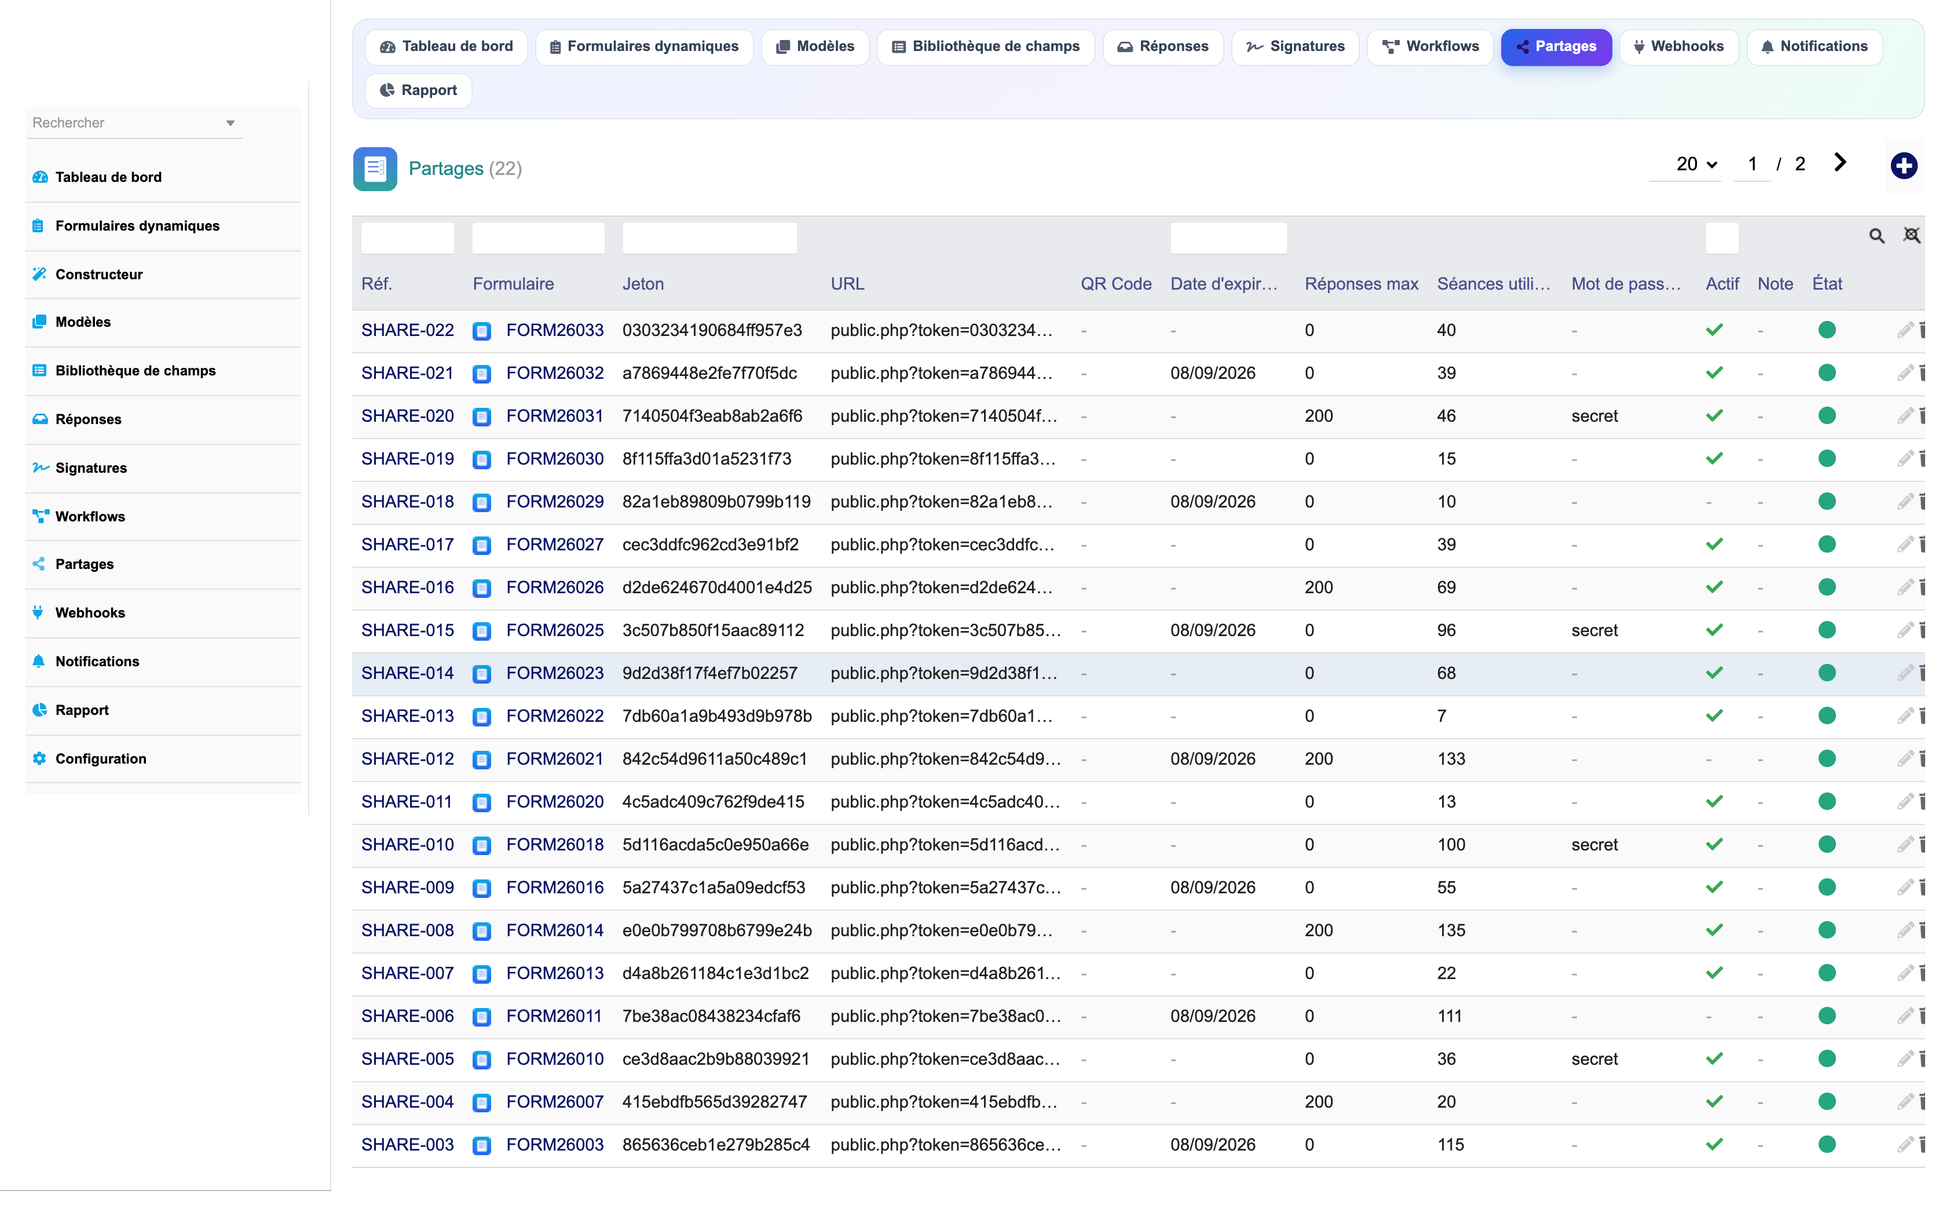Open the FORM26016 form link

[554, 887]
